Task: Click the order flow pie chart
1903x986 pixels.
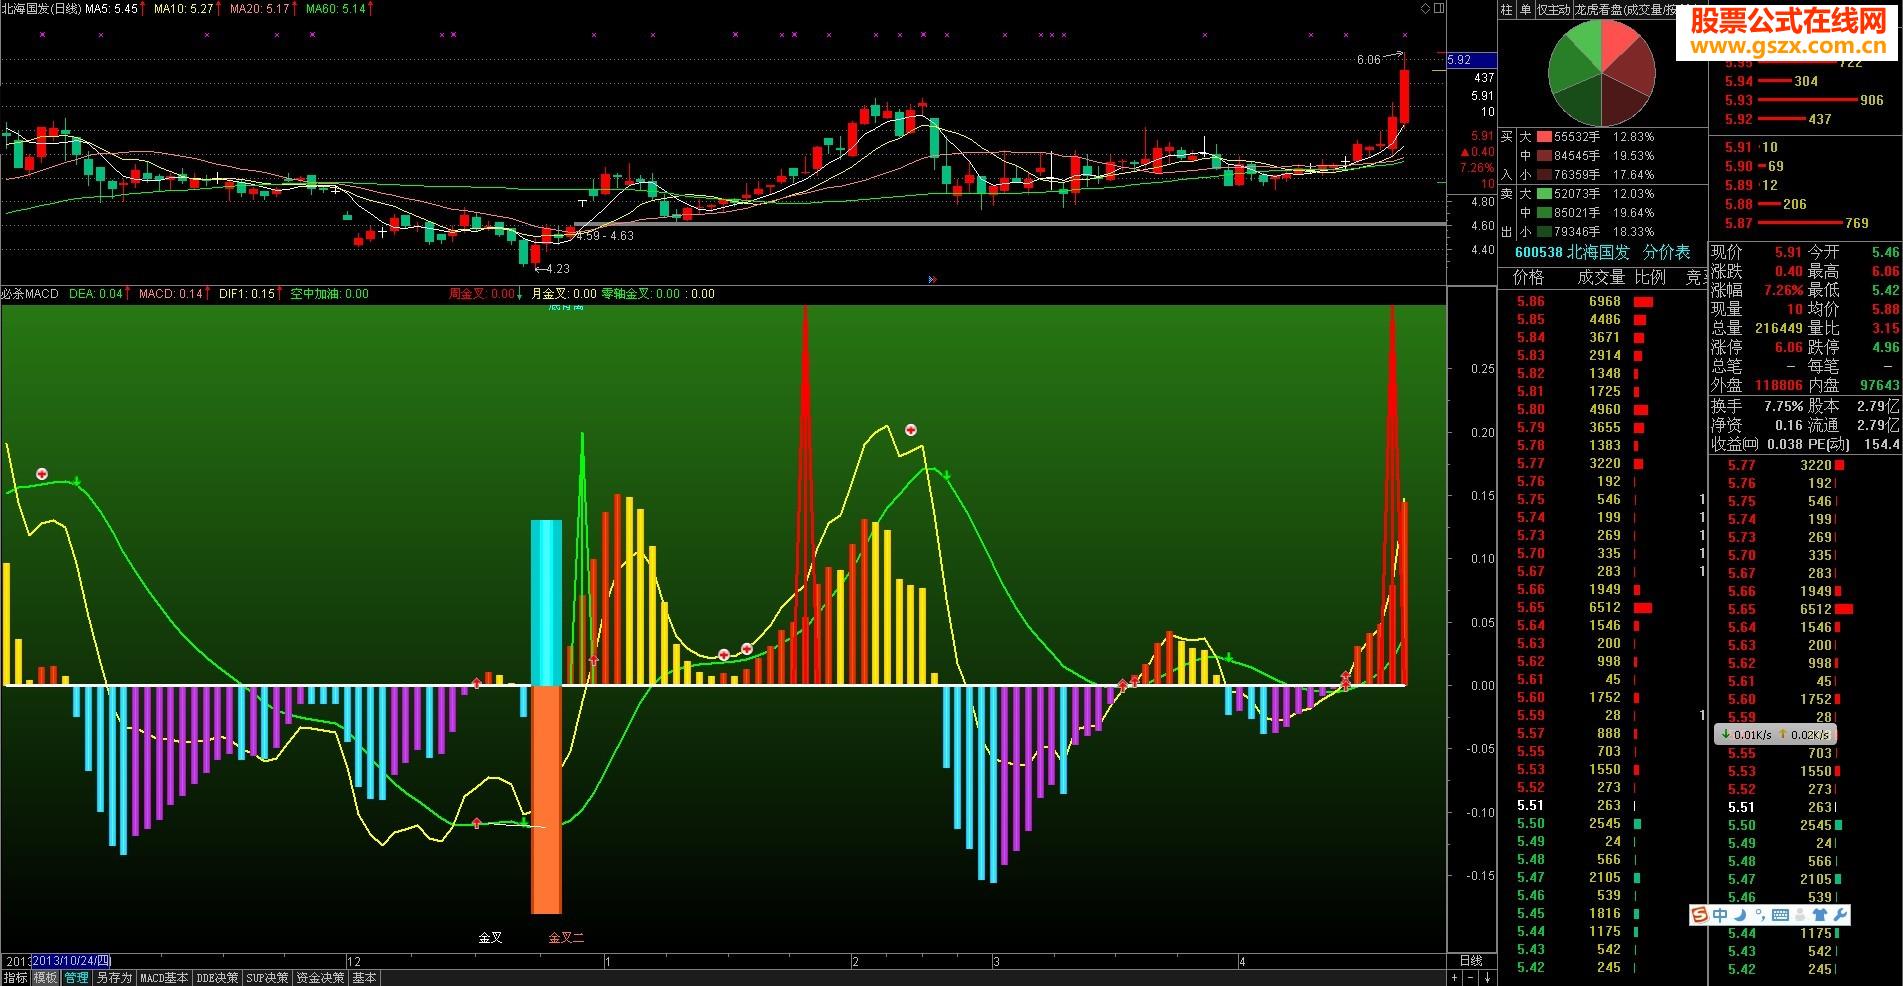Action: pyautogui.click(x=1601, y=72)
